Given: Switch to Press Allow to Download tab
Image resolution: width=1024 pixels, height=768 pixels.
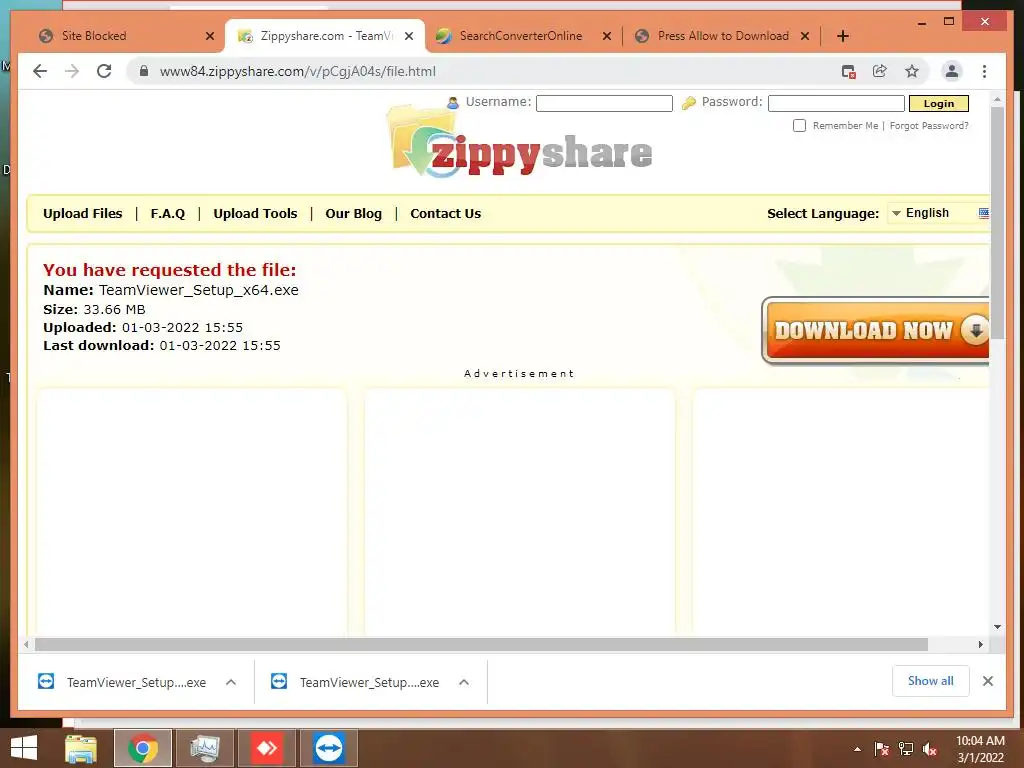Looking at the screenshot, I should coord(722,36).
